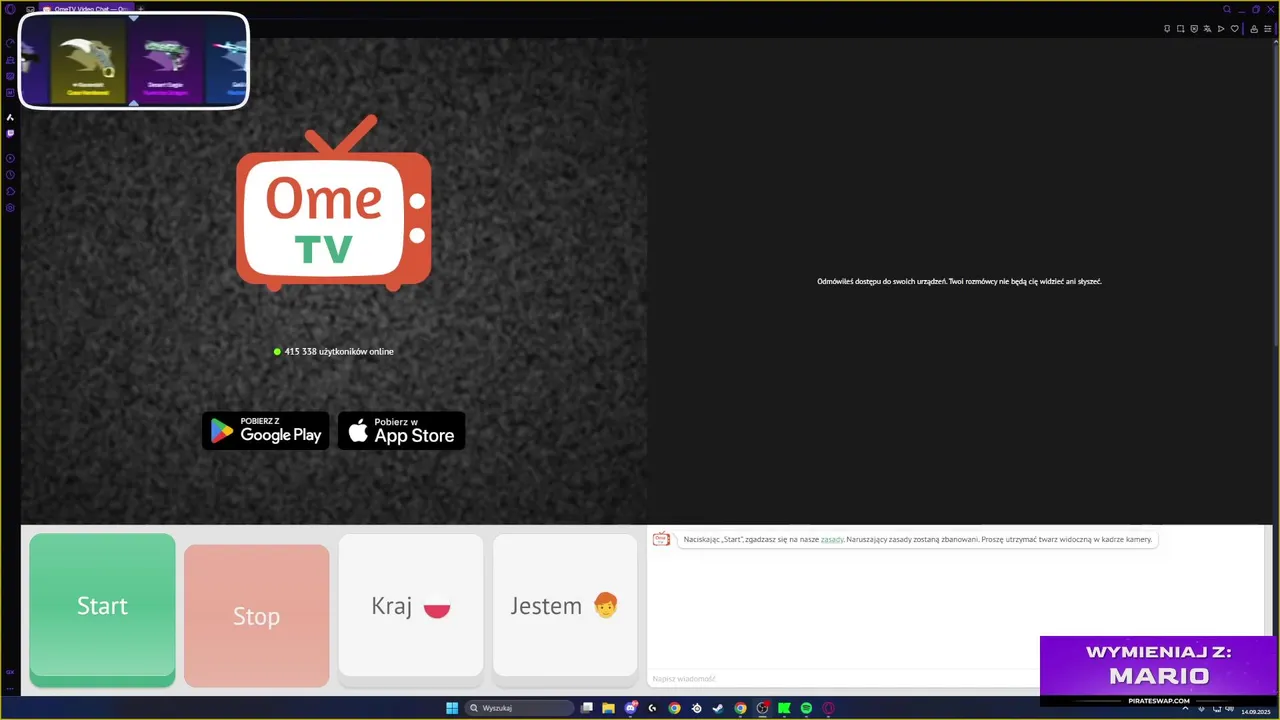Viewport: 1280px width, 720px height.
Task: Click the page vertical scrollbar
Action: (1275, 195)
